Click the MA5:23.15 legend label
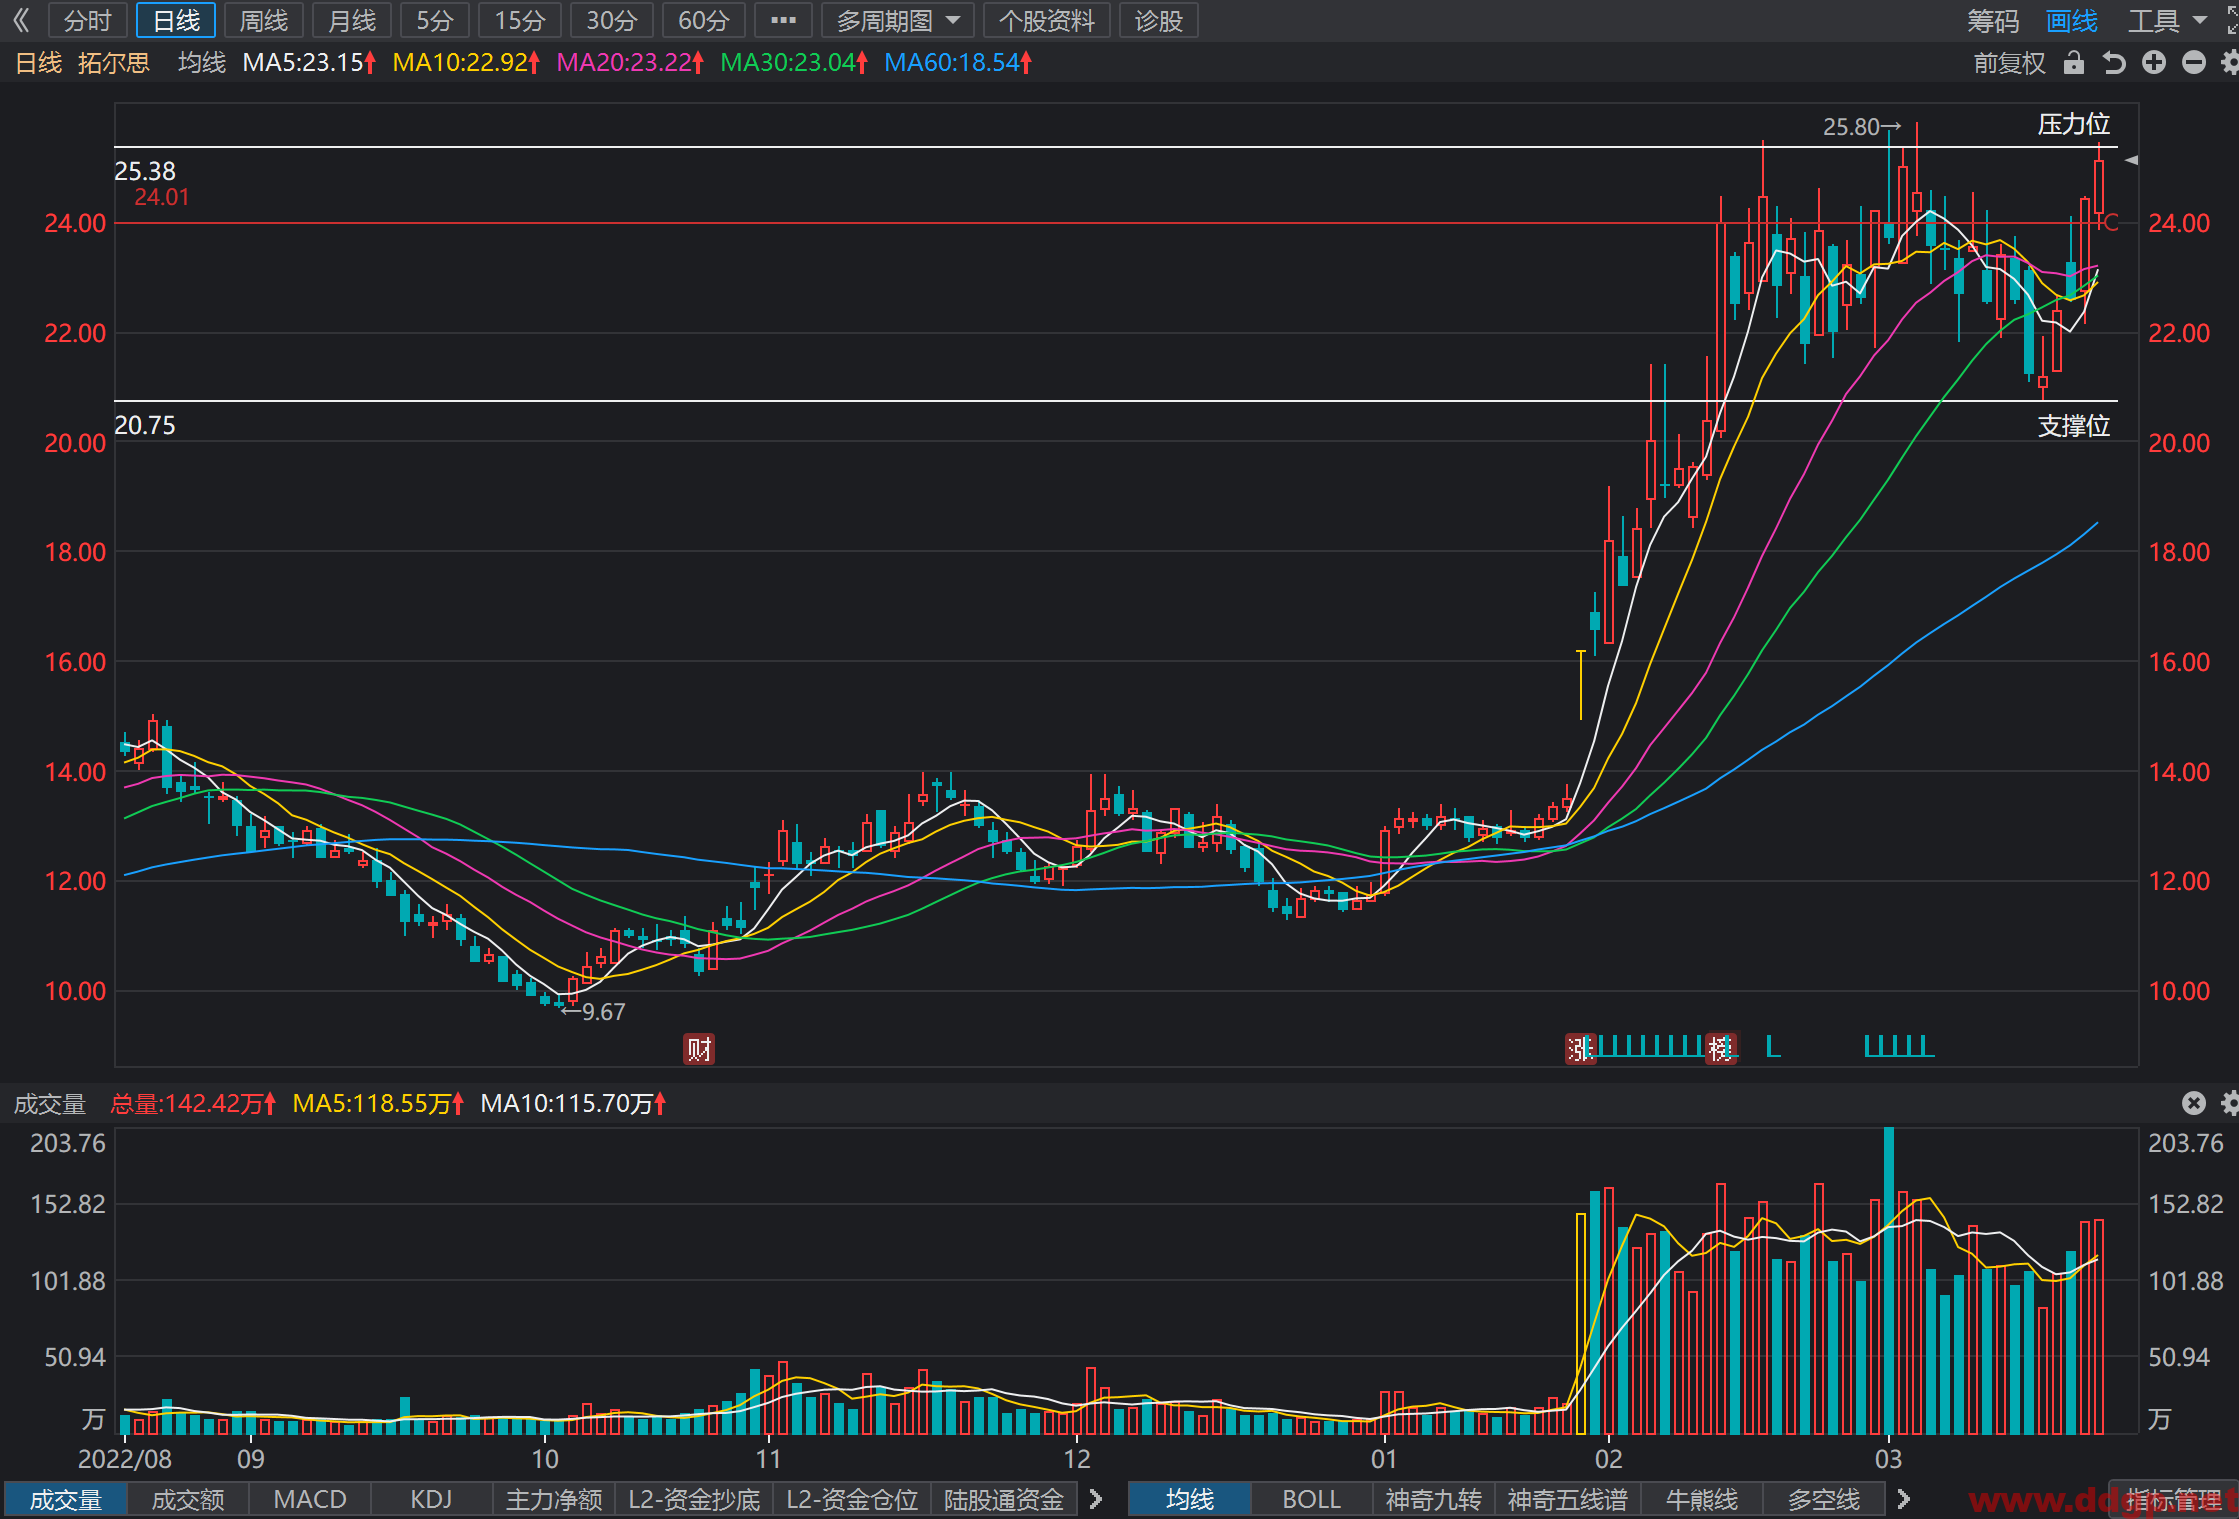Viewport: 2239px width, 1519px height. [x=309, y=63]
